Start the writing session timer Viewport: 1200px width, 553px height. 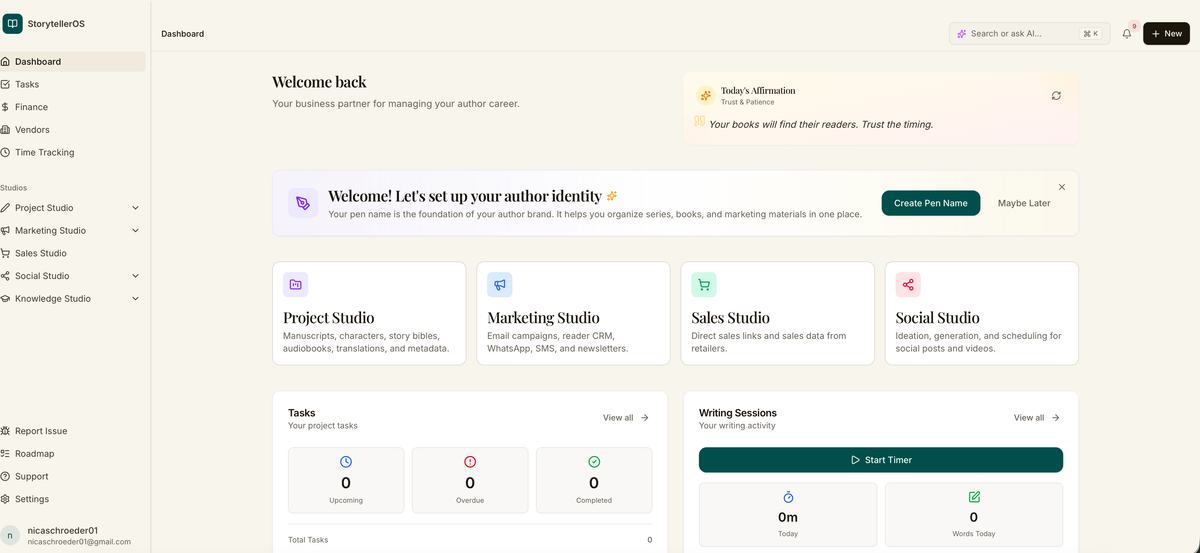[x=880, y=460]
